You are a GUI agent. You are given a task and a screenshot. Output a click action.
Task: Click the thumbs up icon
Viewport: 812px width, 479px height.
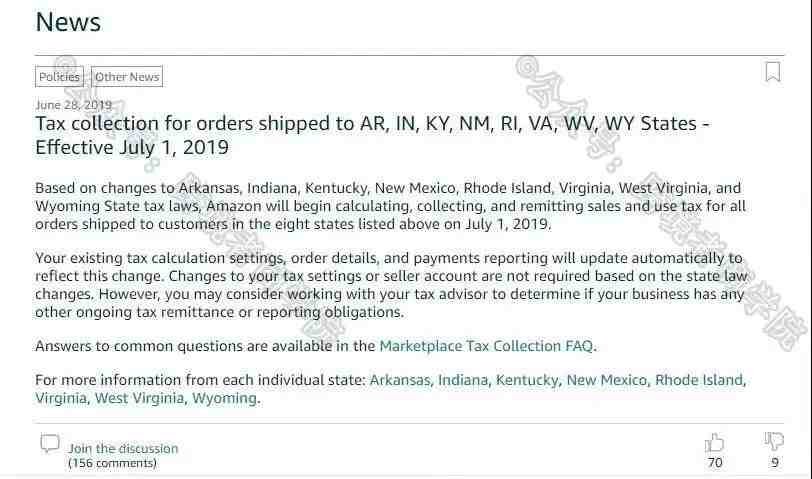tap(715, 443)
